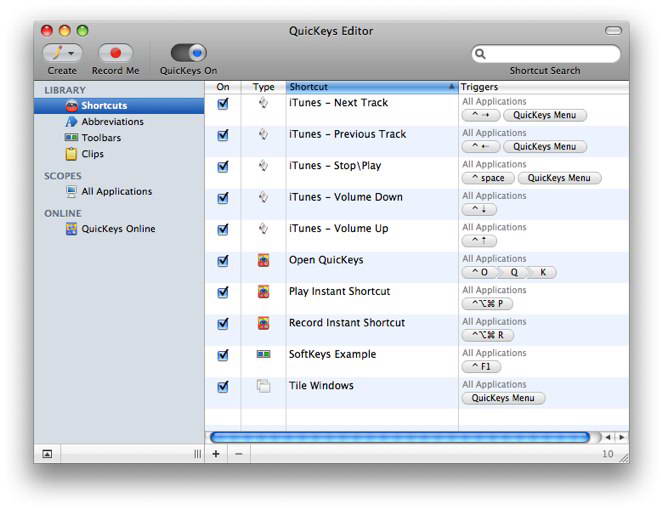
Task: Click hotkey trigger for Play Instant Shortcut
Action: pos(488,304)
